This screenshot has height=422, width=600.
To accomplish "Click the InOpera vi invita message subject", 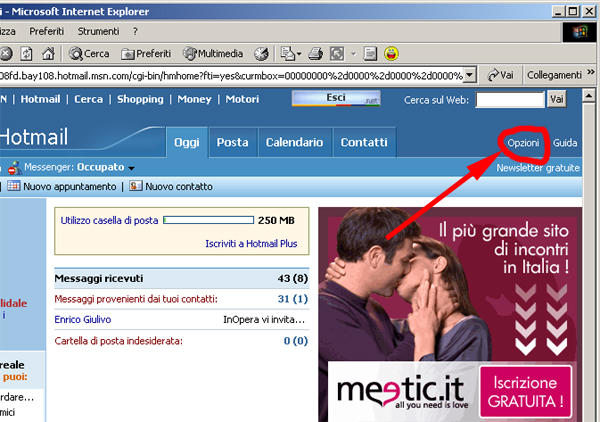I will [264, 319].
